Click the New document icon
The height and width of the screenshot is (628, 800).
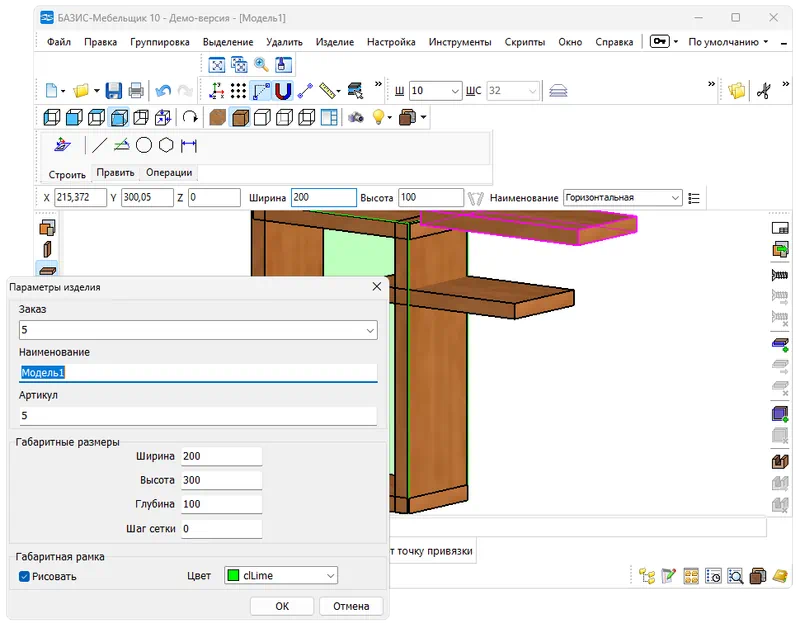pyautogui.click(x=52, y=91)
